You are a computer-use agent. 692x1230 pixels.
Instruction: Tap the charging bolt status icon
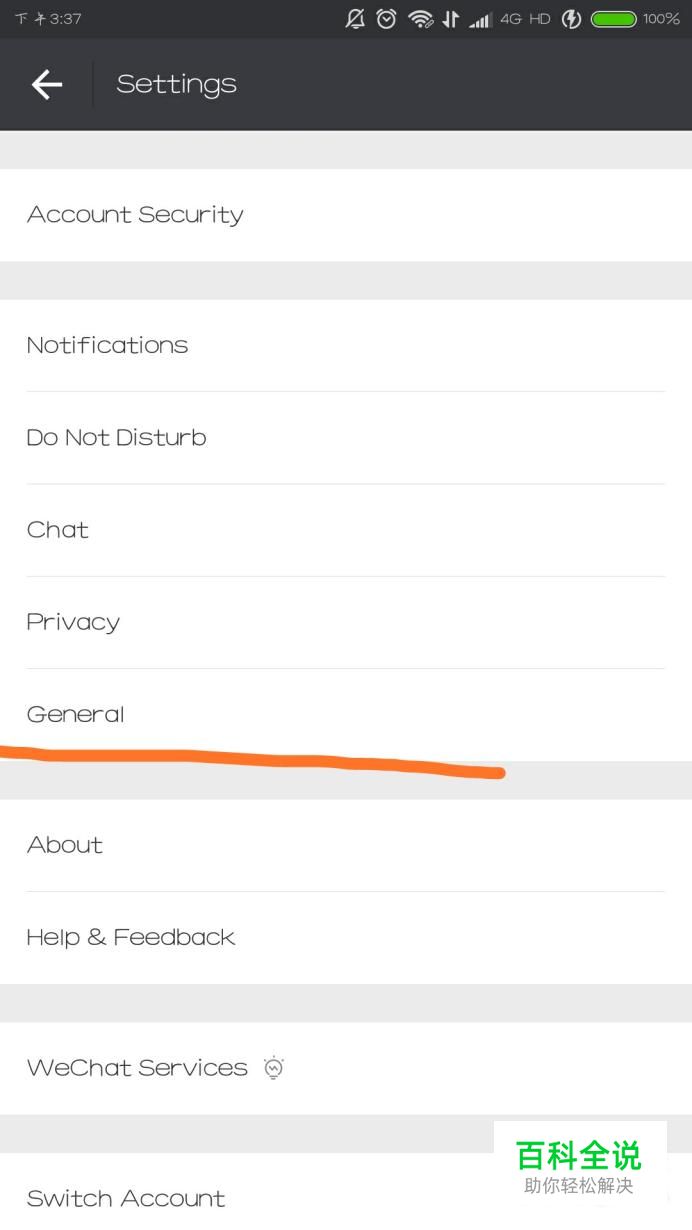pyautogui.click(x=572, y=19)
